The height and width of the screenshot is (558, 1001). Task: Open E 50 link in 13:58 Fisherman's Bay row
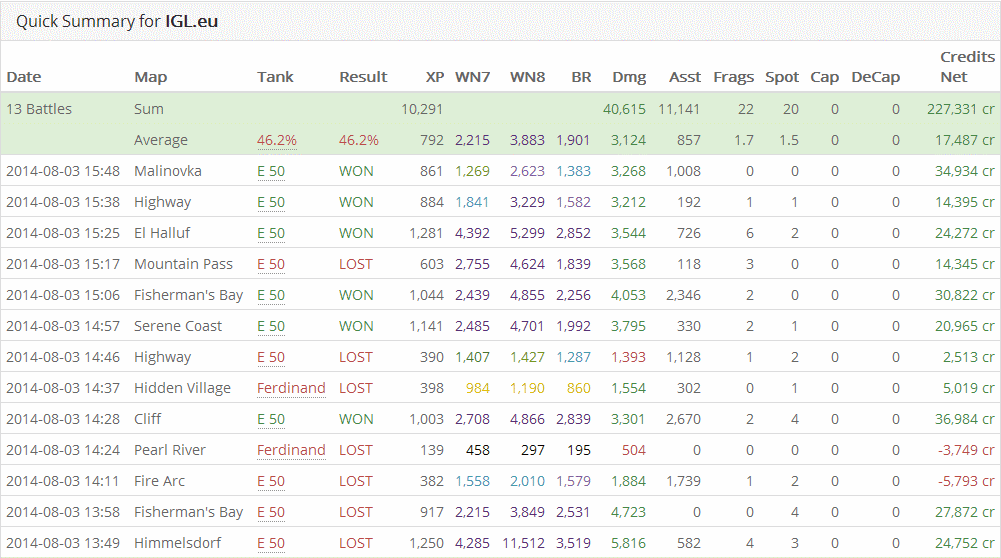click(x=271, y=512)
